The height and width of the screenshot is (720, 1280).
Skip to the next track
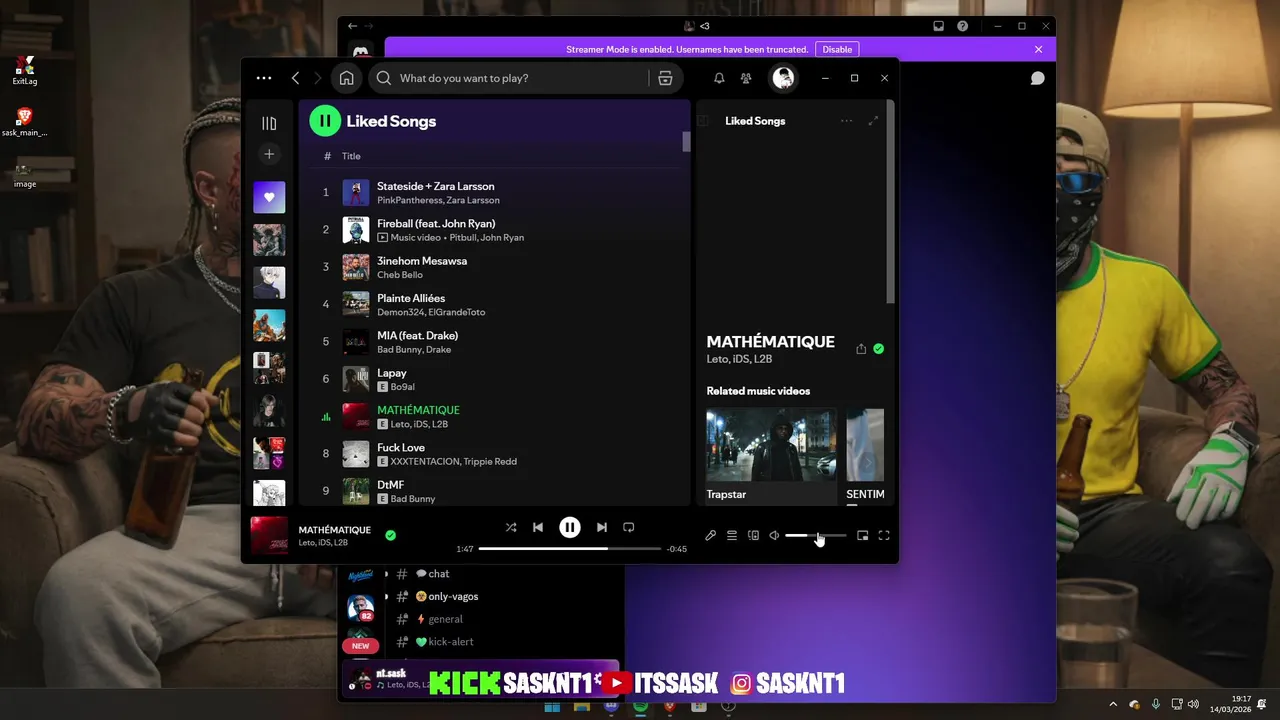tap(601, 527)
